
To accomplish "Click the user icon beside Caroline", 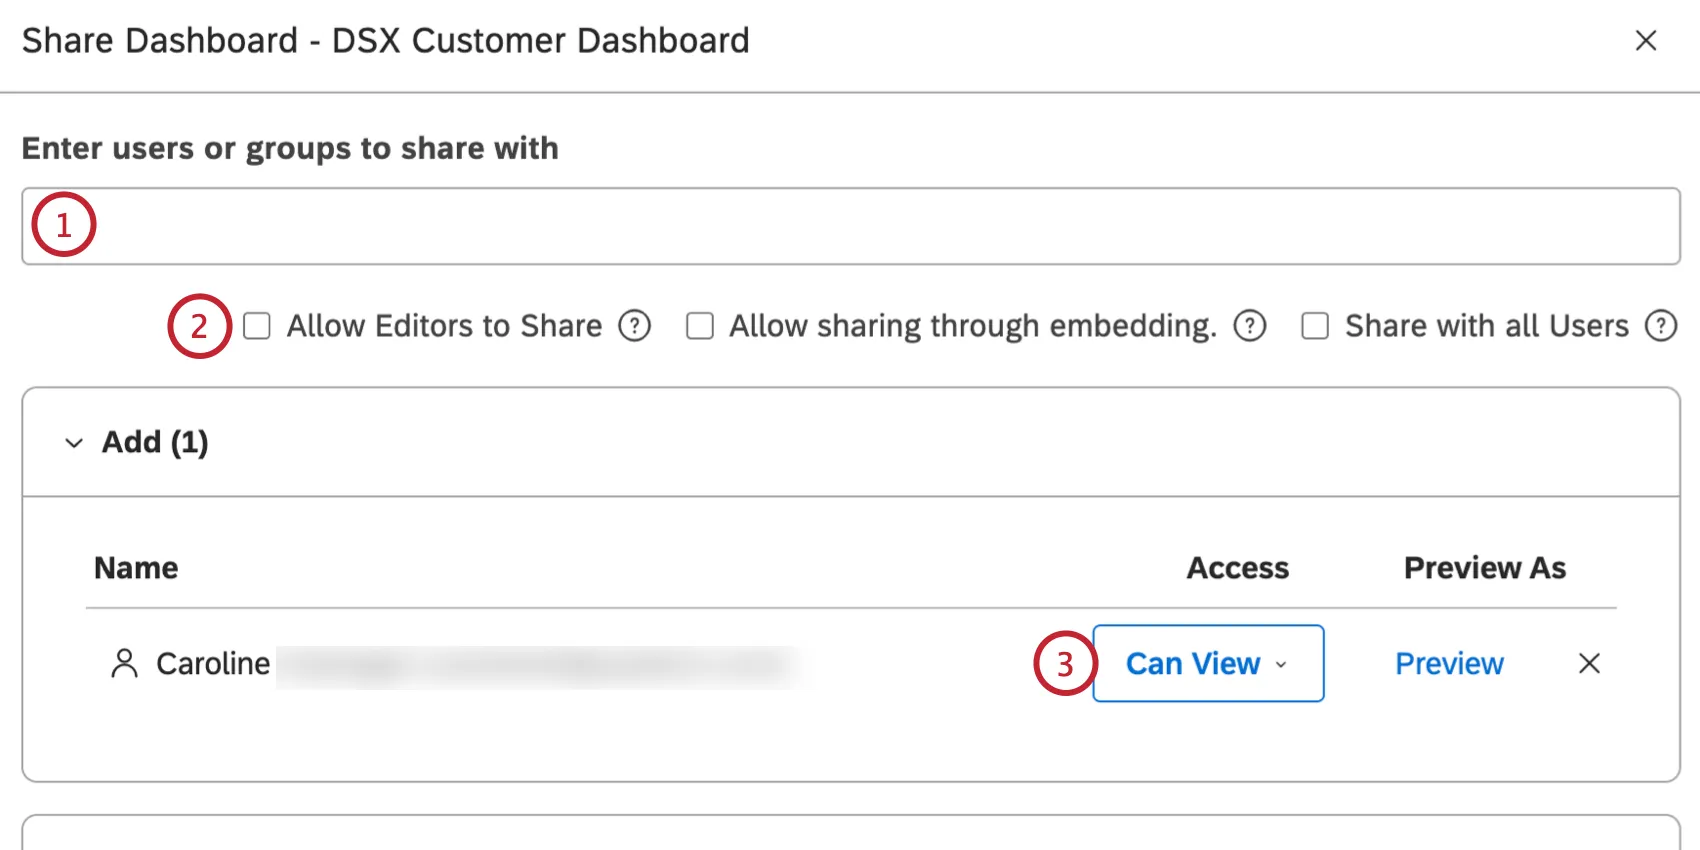I will 124,664.
